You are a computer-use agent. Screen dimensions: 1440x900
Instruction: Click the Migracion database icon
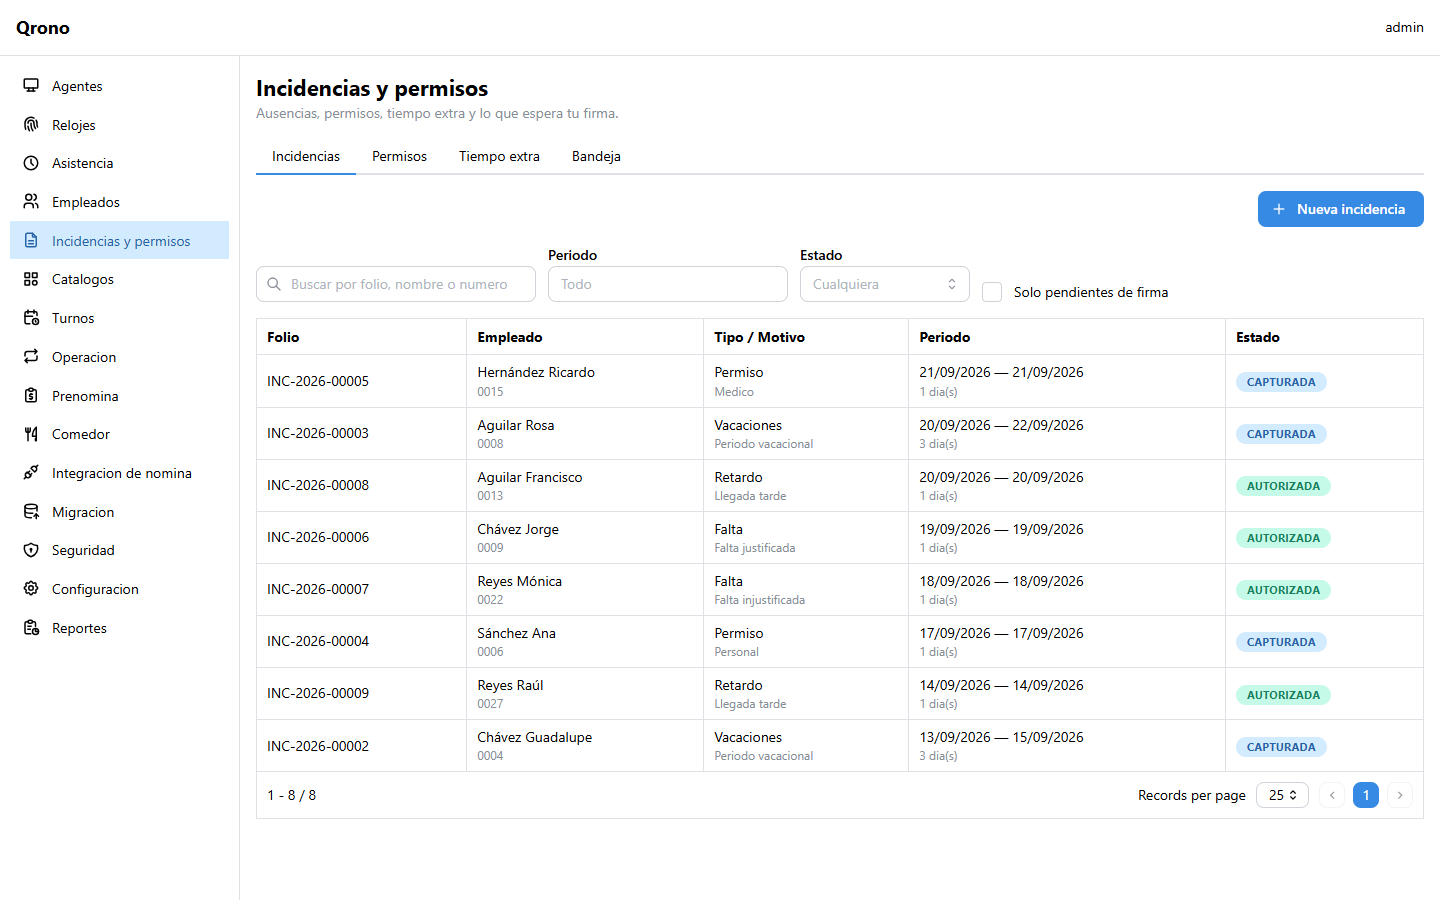tap(31, 512)
